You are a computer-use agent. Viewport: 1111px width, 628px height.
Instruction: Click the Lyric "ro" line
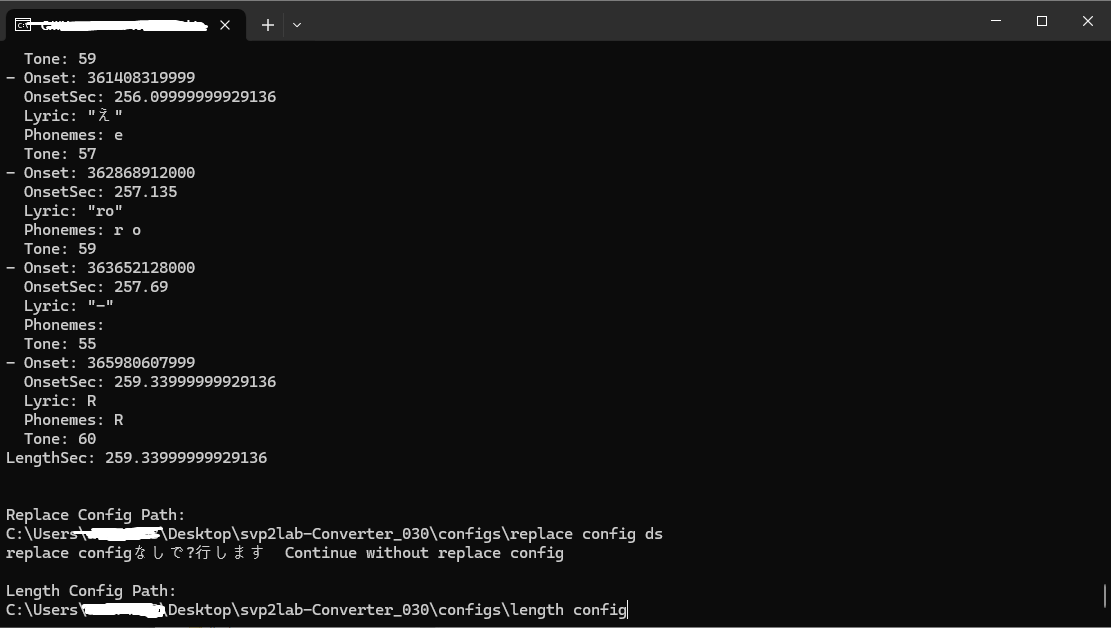point(73,211)
